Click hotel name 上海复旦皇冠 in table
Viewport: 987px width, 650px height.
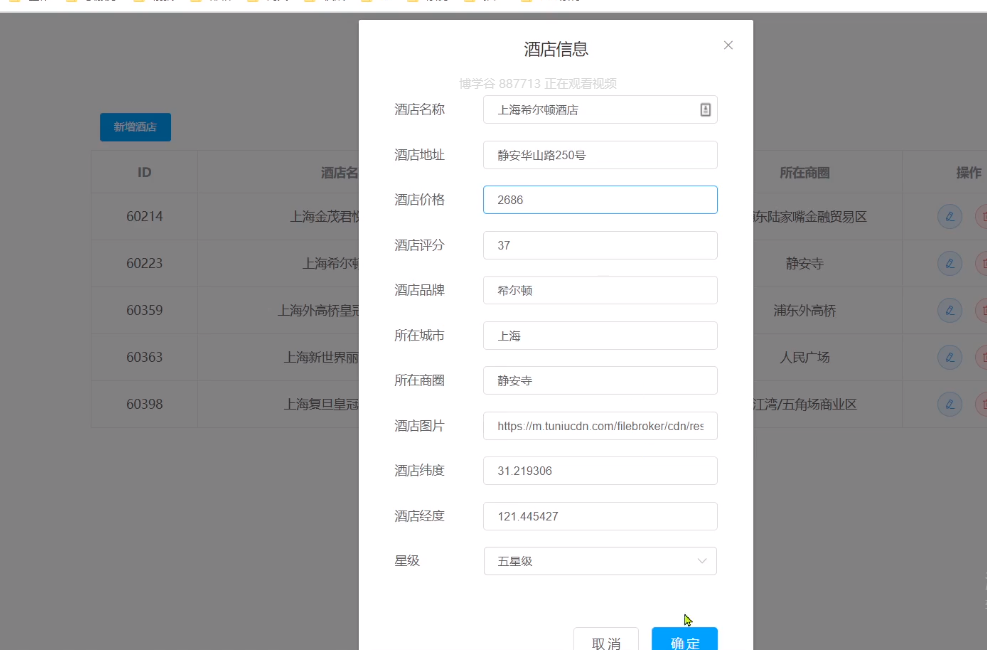(321, 404)
